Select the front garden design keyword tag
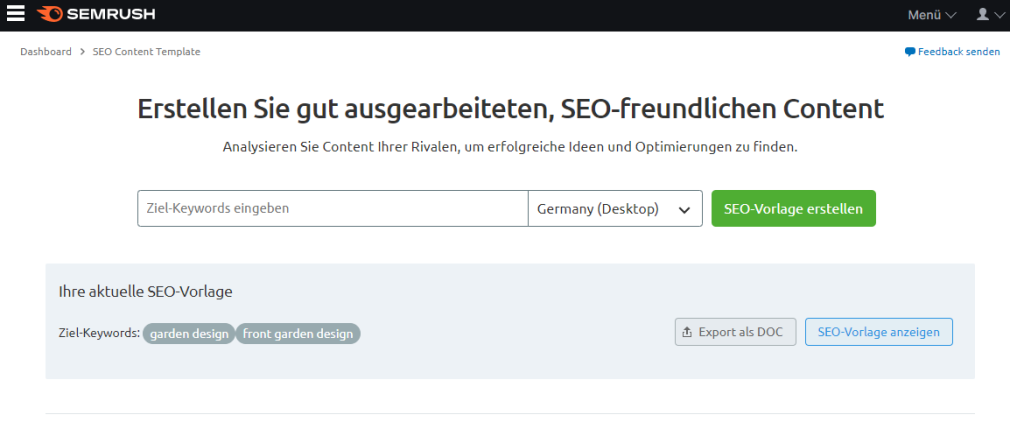Image resolution: width=1010 pixels, height=443 pixels. (298, 334)
